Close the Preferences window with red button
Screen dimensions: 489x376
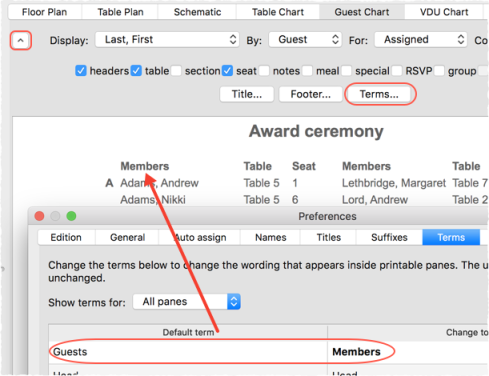click(39, 216)
